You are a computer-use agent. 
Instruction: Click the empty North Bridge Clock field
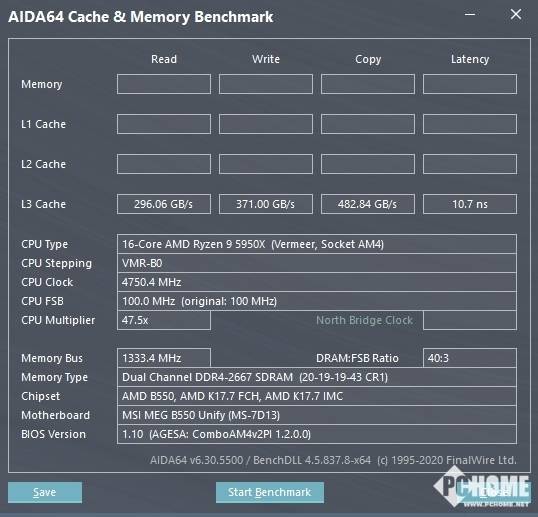point(470,320)
